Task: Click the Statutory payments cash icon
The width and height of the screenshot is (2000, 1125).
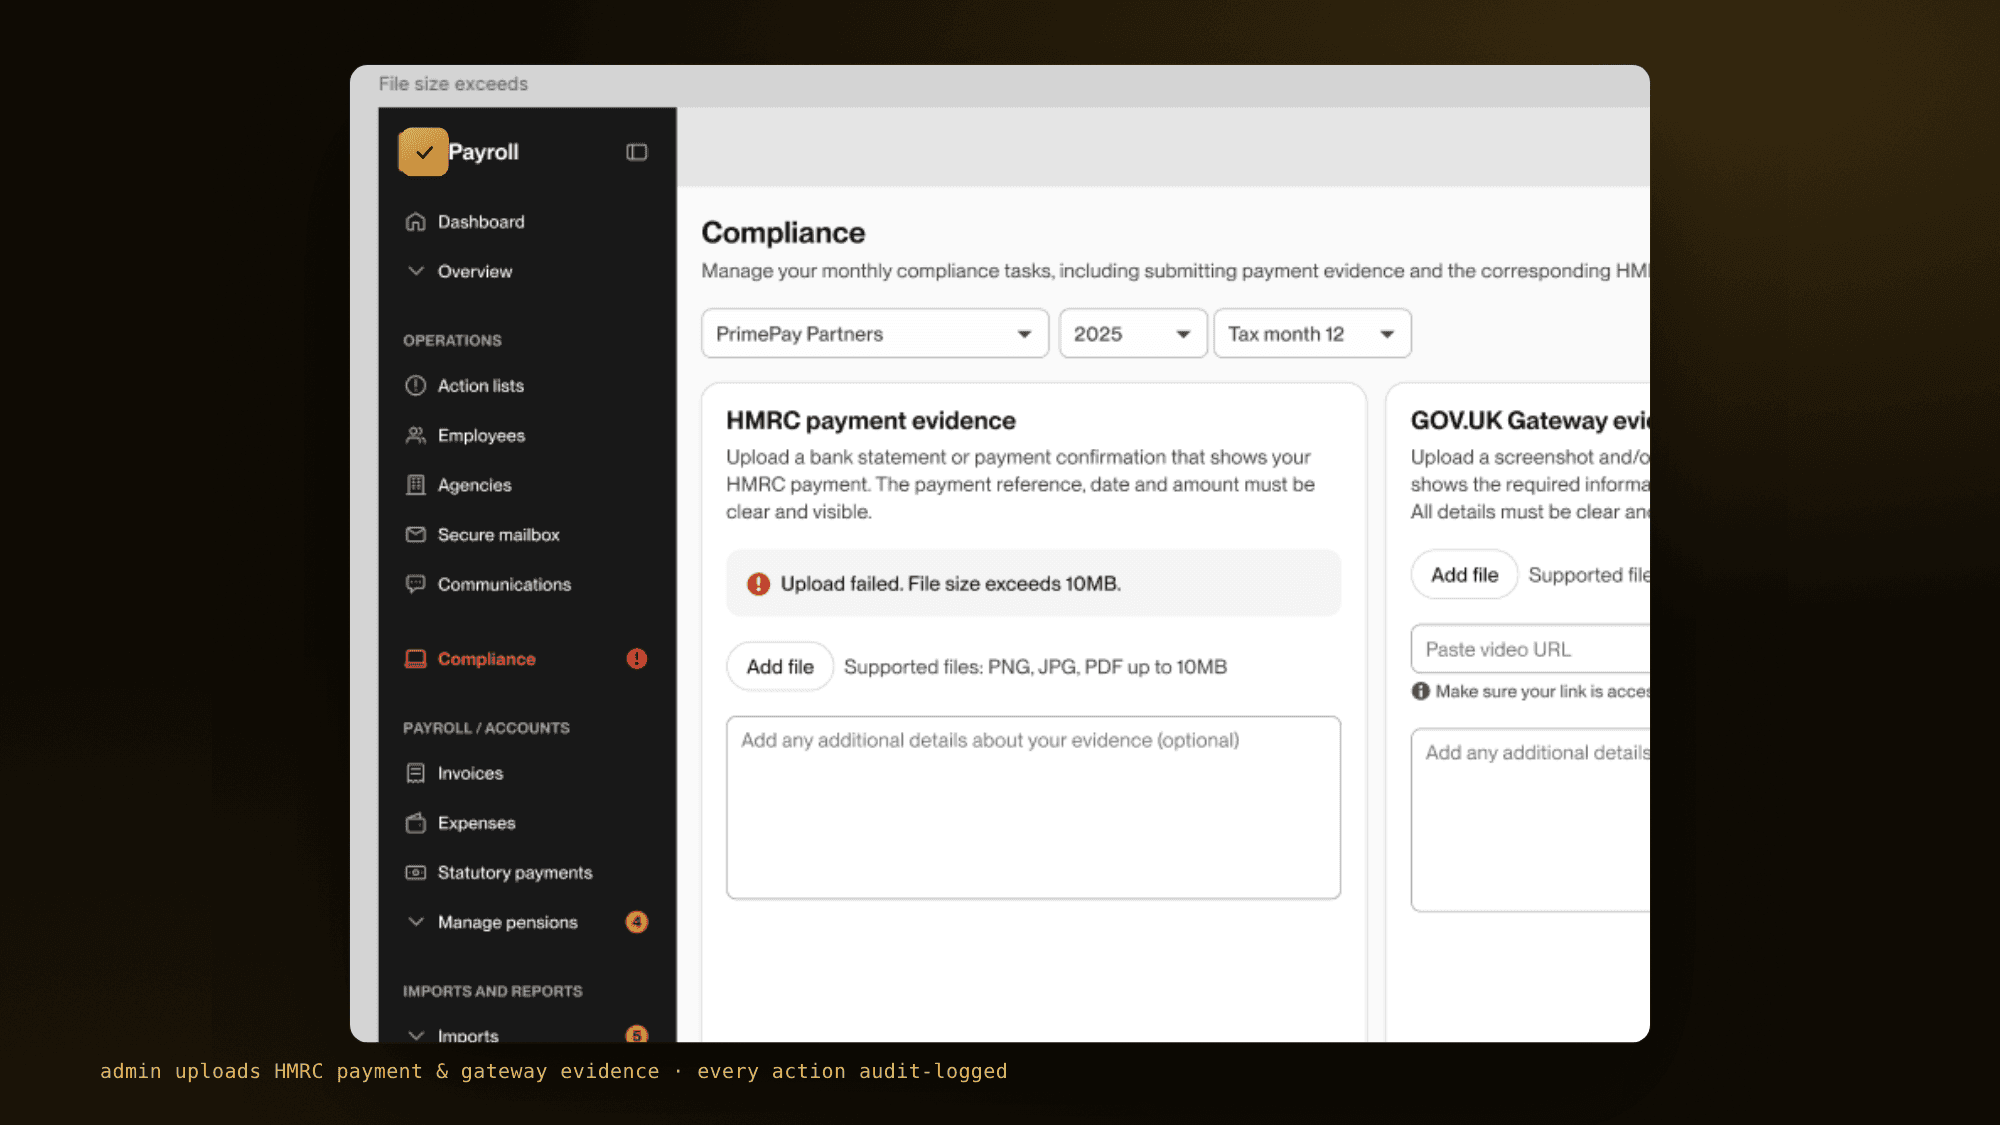Action: [416, 873]
